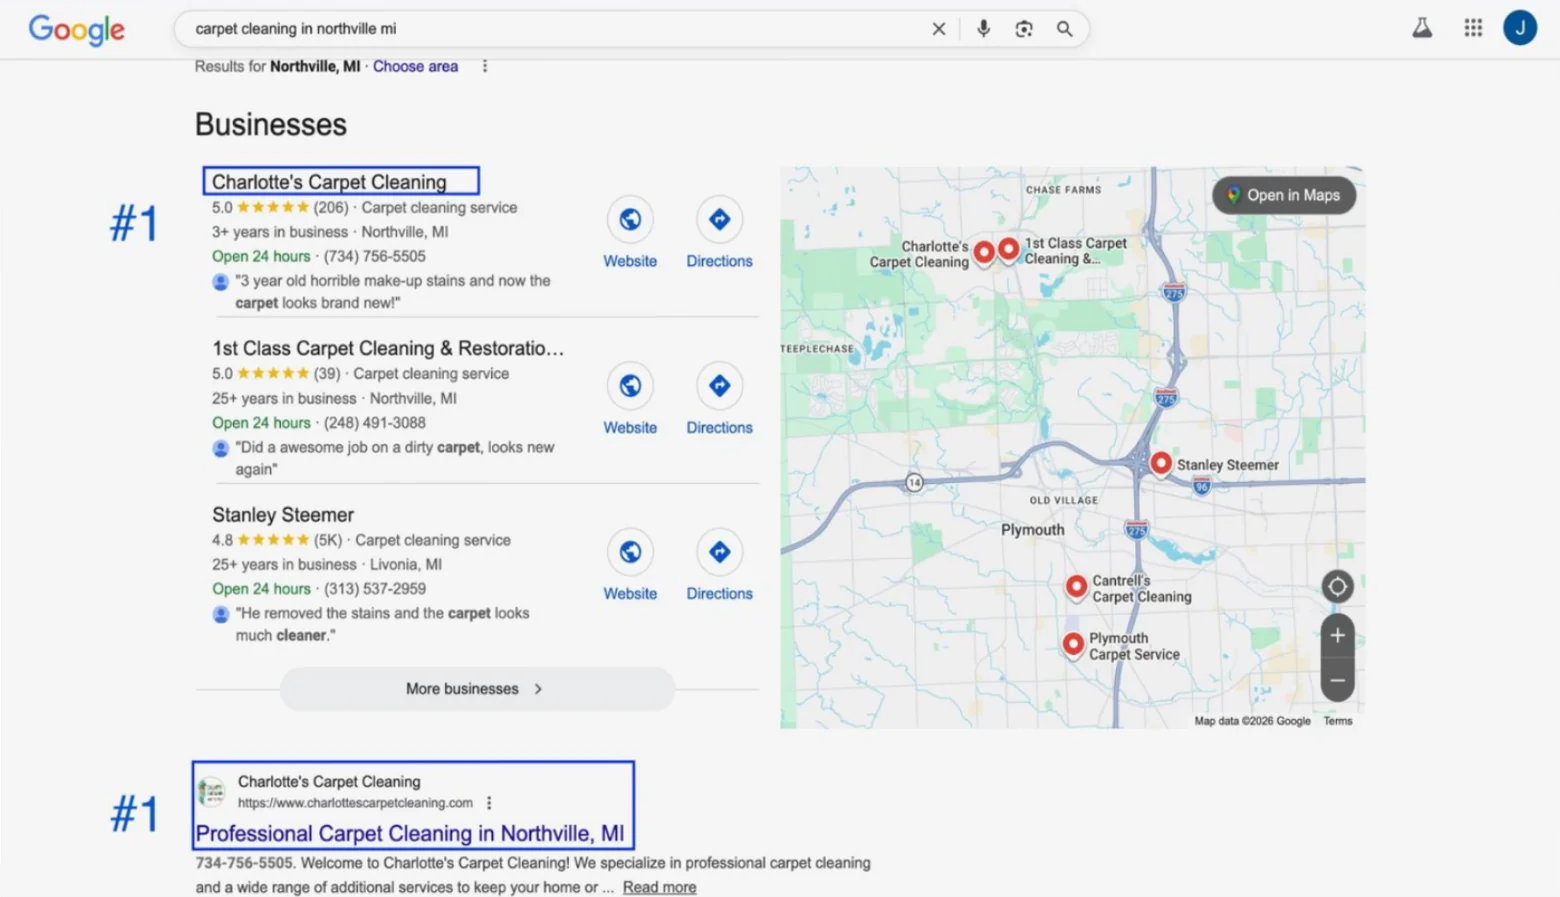This screenshot has width=1560, height=897.
Task: Click the Choose area link
Action: click(x=415, y=66)
